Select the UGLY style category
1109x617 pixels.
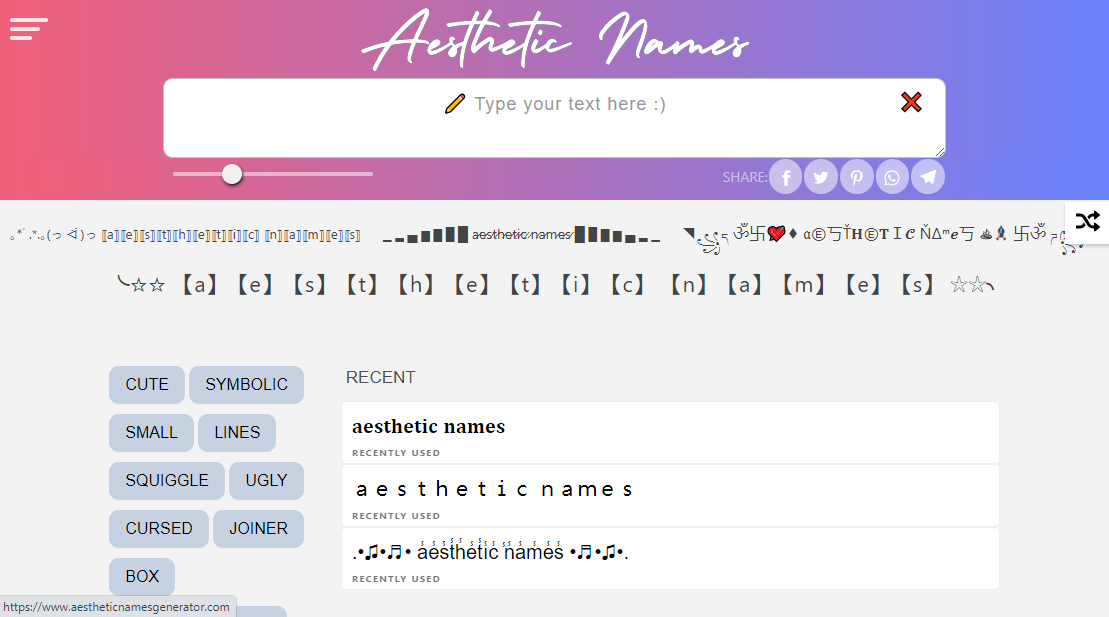coord(266,480)
